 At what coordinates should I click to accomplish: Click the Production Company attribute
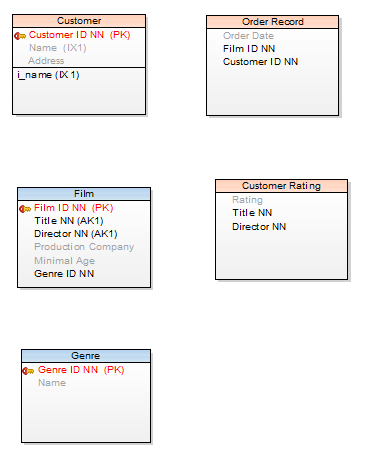84,247
